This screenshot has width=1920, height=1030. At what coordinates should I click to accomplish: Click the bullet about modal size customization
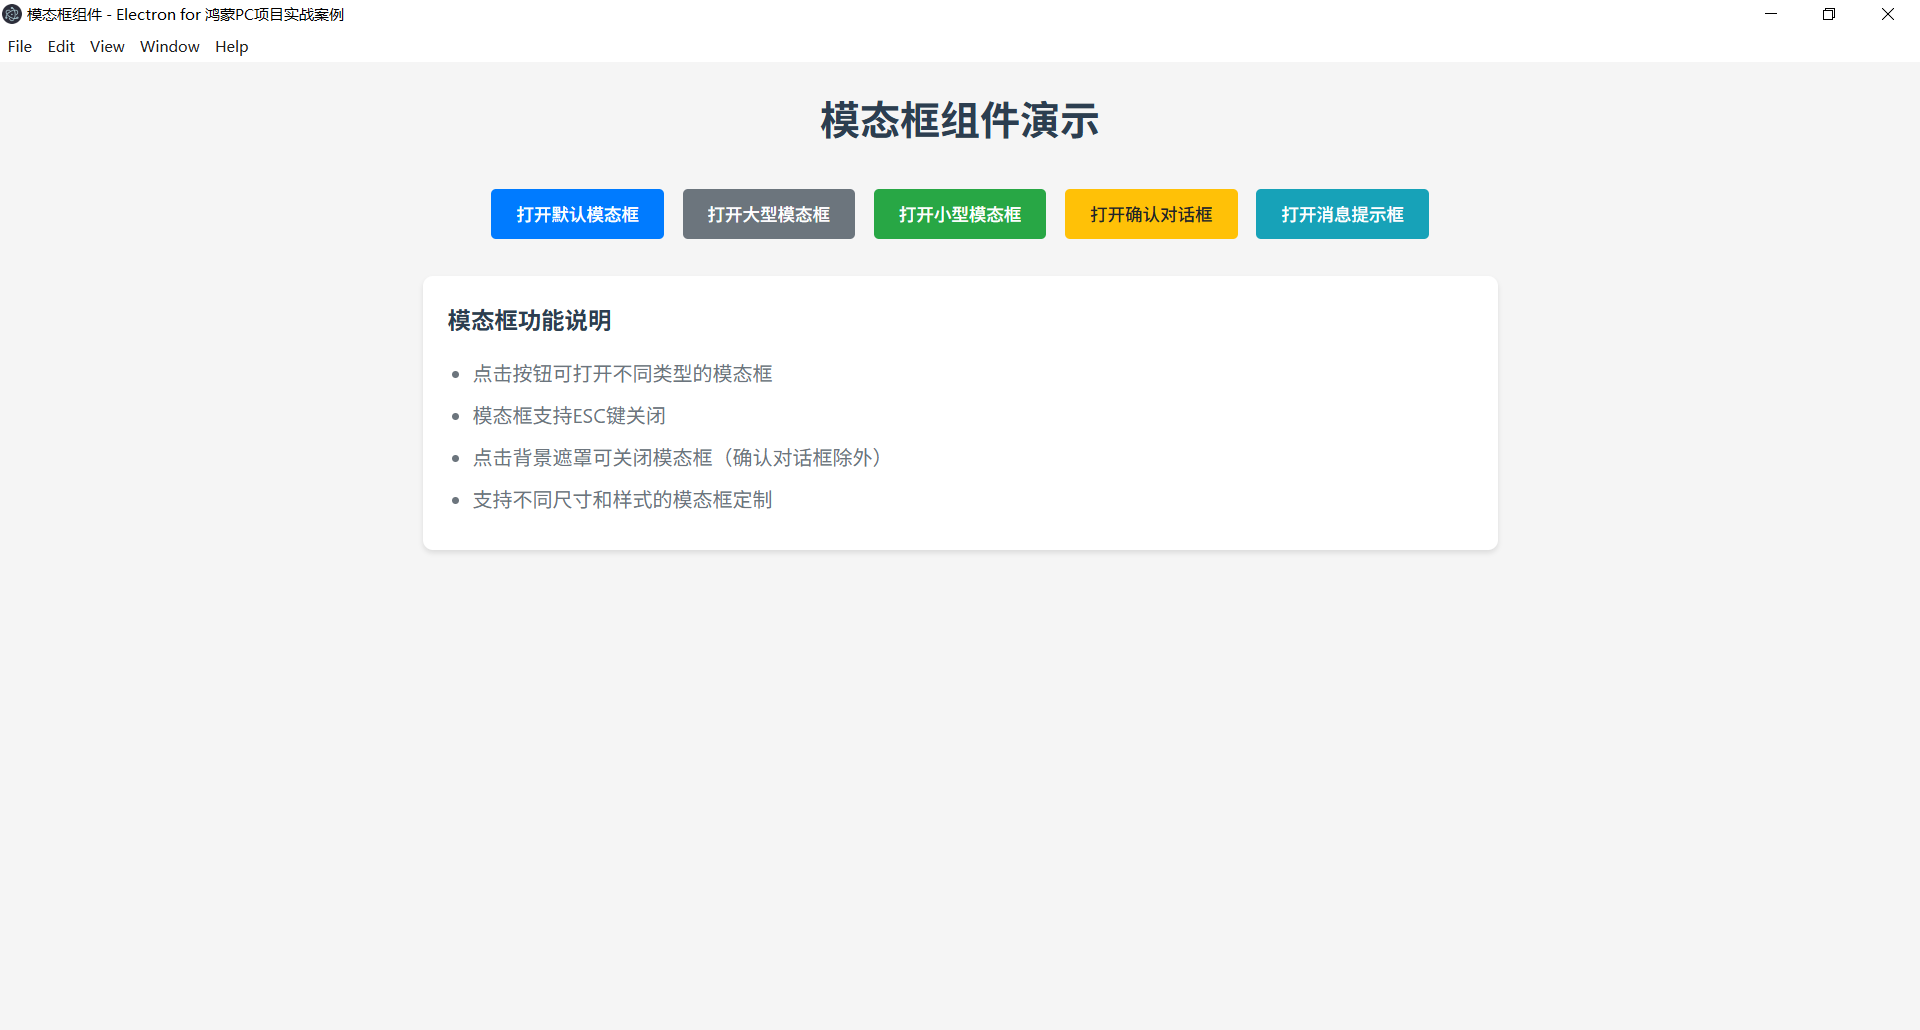tap(623, 499)
